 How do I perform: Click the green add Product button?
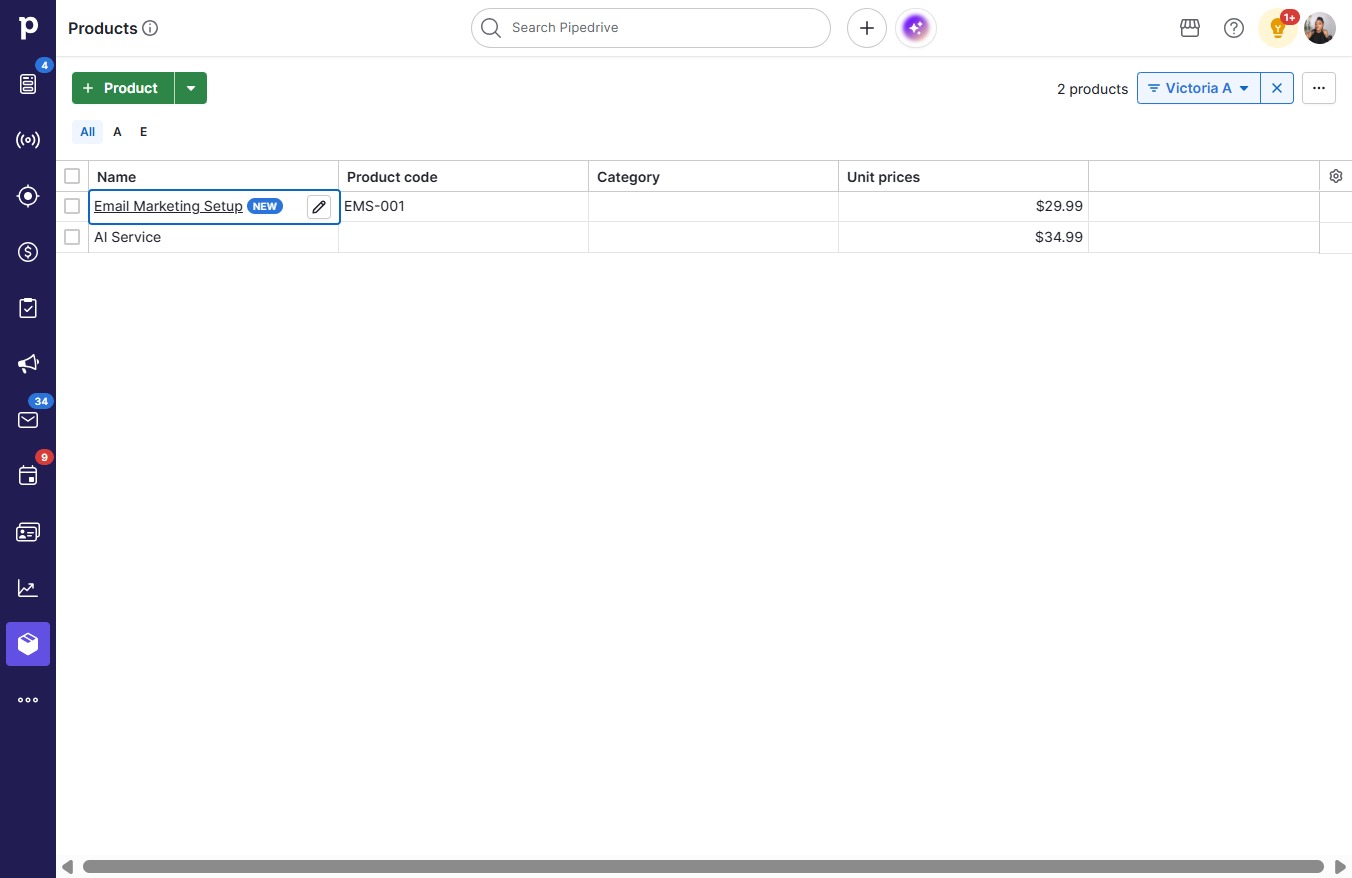(x=123, y=88)
